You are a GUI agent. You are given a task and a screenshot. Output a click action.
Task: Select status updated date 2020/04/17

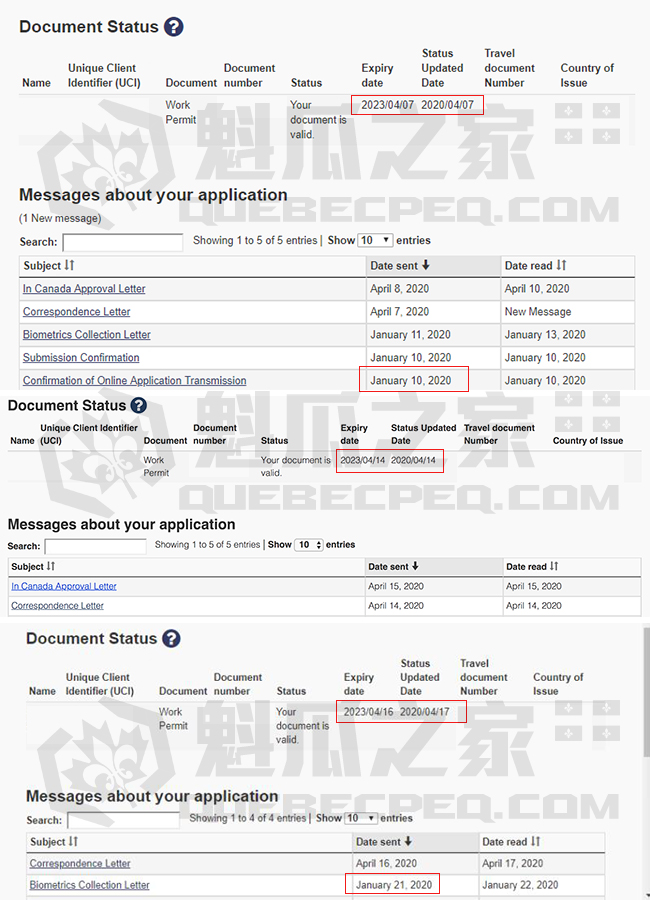[425, 712]
